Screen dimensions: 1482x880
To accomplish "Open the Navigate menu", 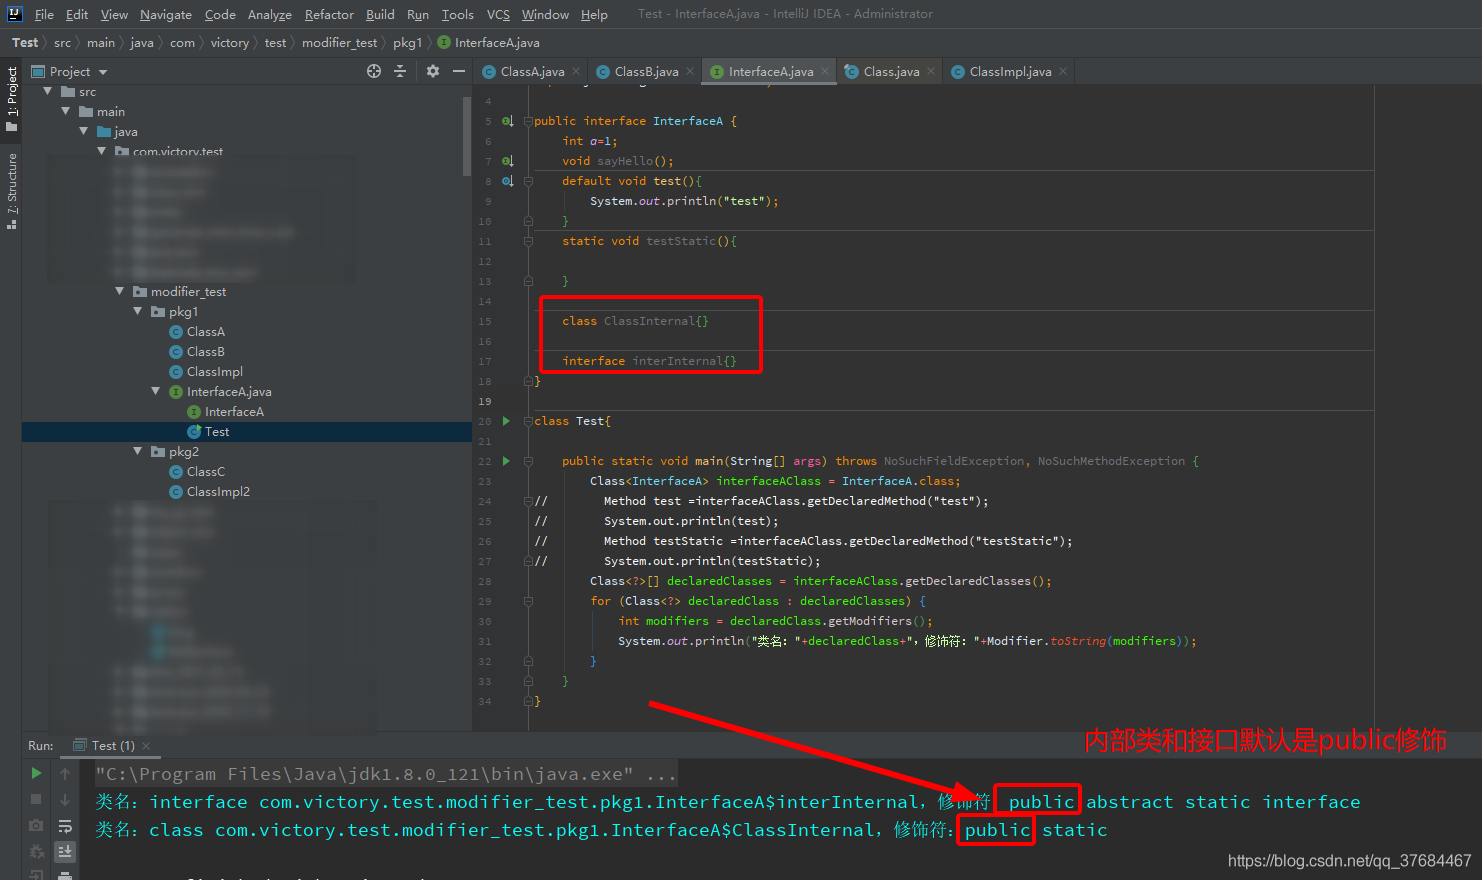I will tap(166, 14).
